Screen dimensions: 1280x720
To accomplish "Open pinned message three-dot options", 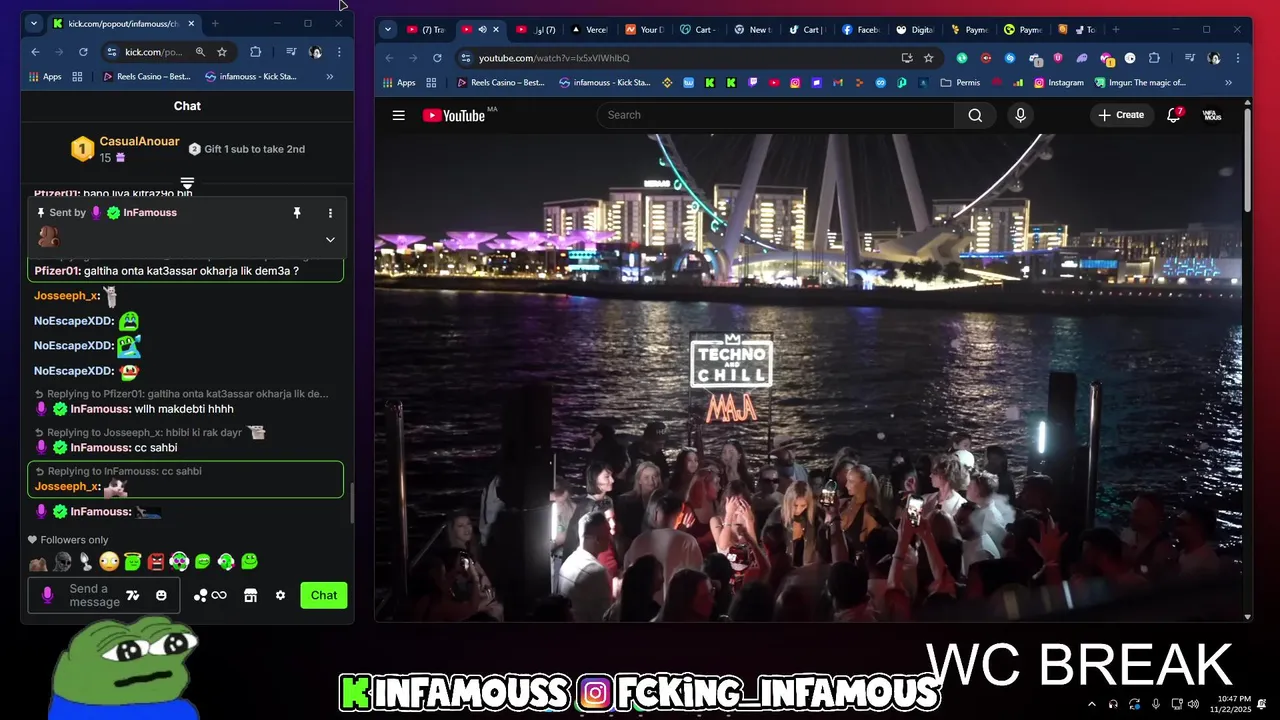I will point(330,213).
